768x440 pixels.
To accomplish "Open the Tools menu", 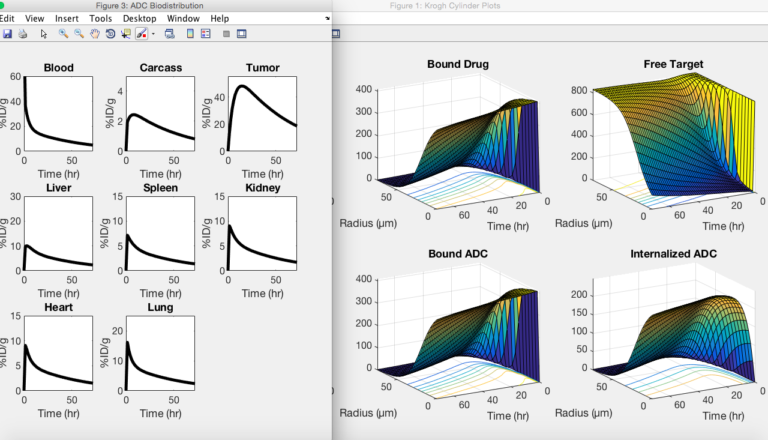I will pos(100,19).
